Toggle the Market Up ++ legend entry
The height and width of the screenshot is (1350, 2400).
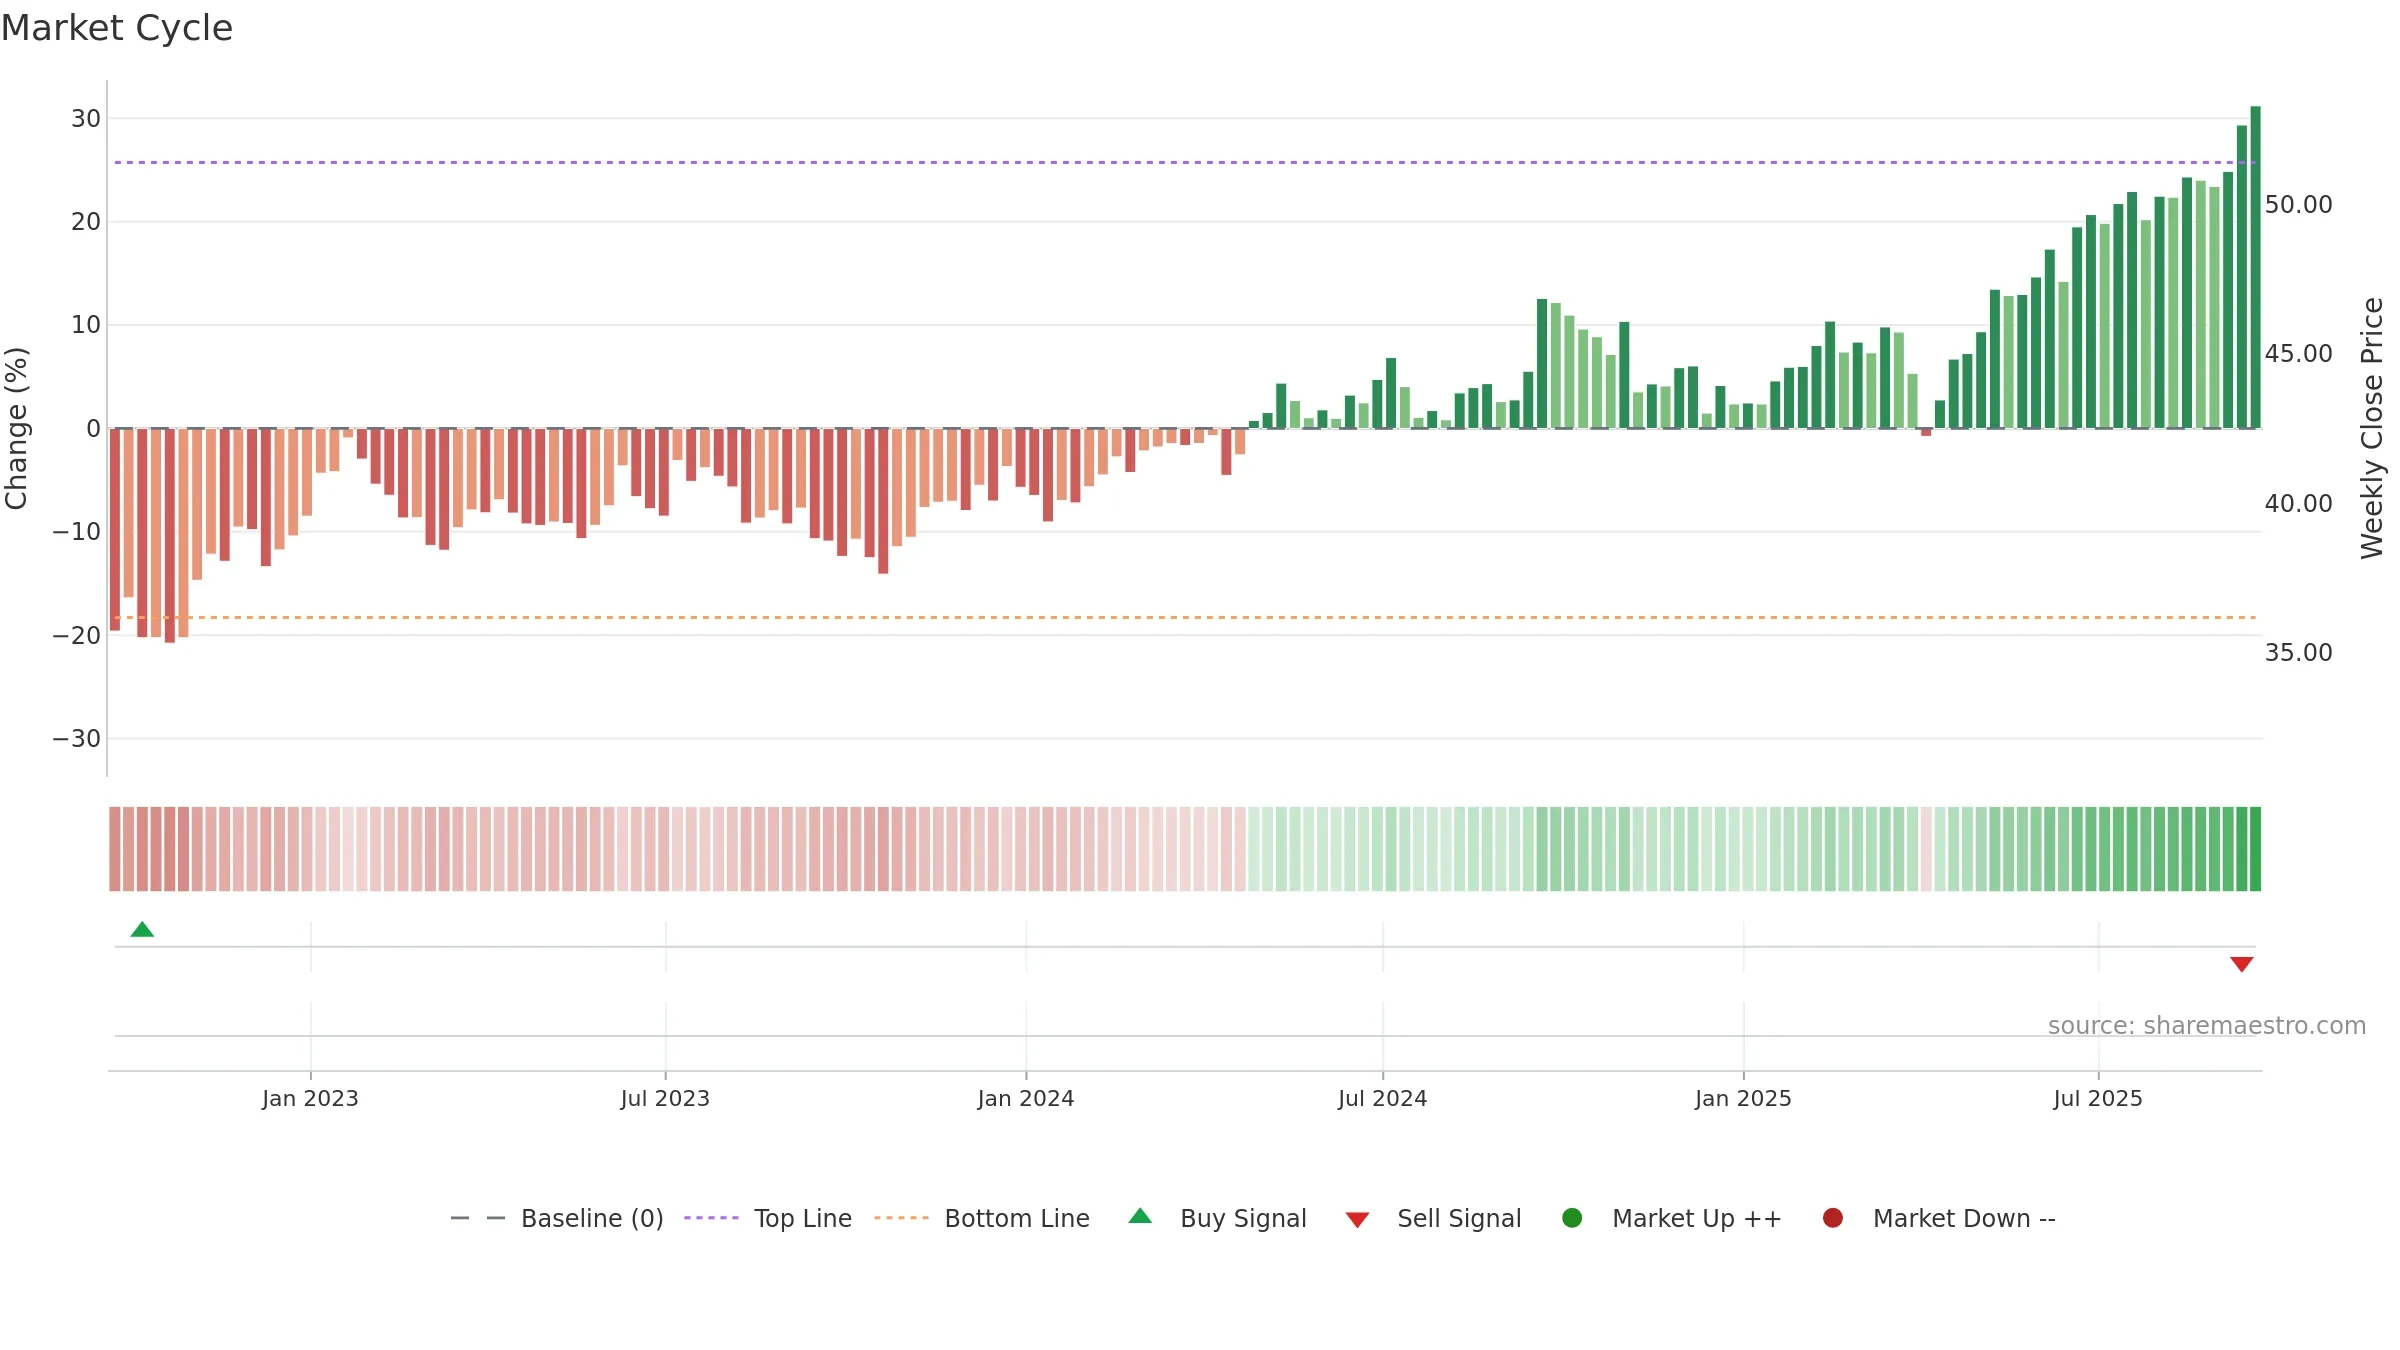point(1671,1218)
